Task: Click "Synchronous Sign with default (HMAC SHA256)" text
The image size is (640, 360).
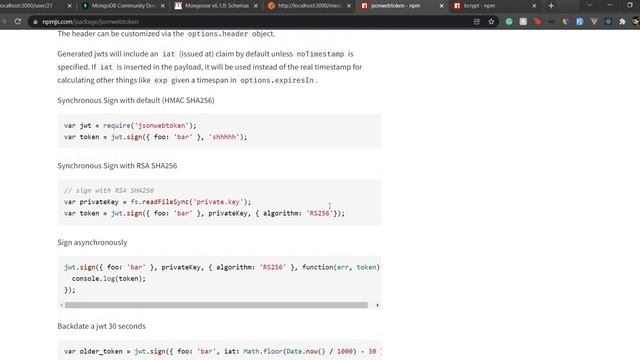Action: [136, 100]
